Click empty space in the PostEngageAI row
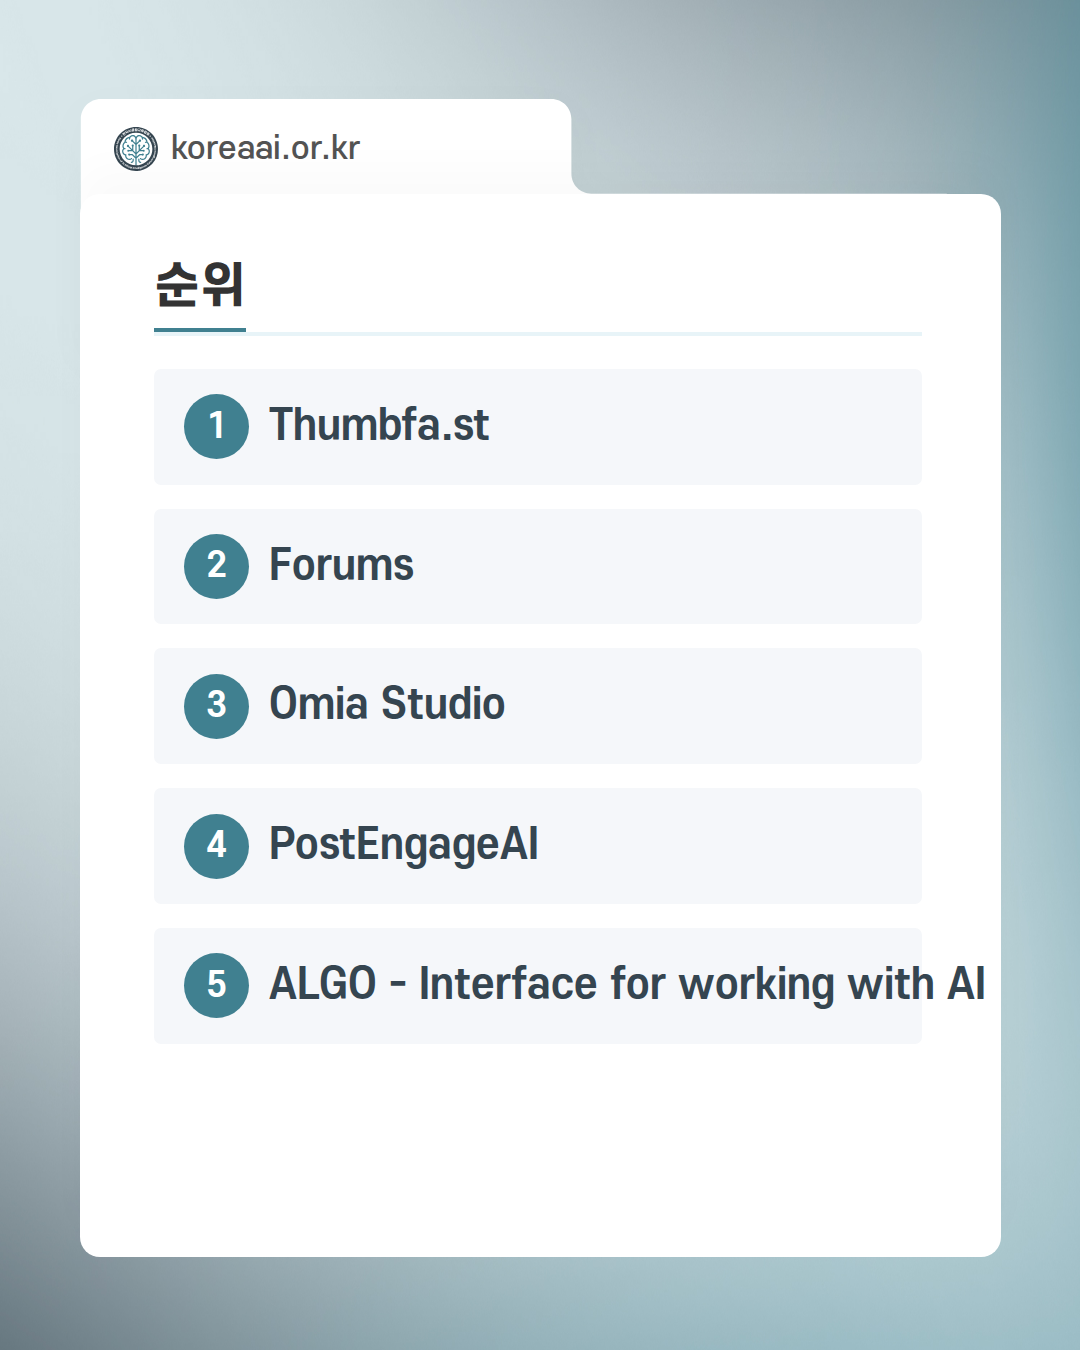Screen dimensions: 1080x1350 pyautogui.click(x=740, y=846)
